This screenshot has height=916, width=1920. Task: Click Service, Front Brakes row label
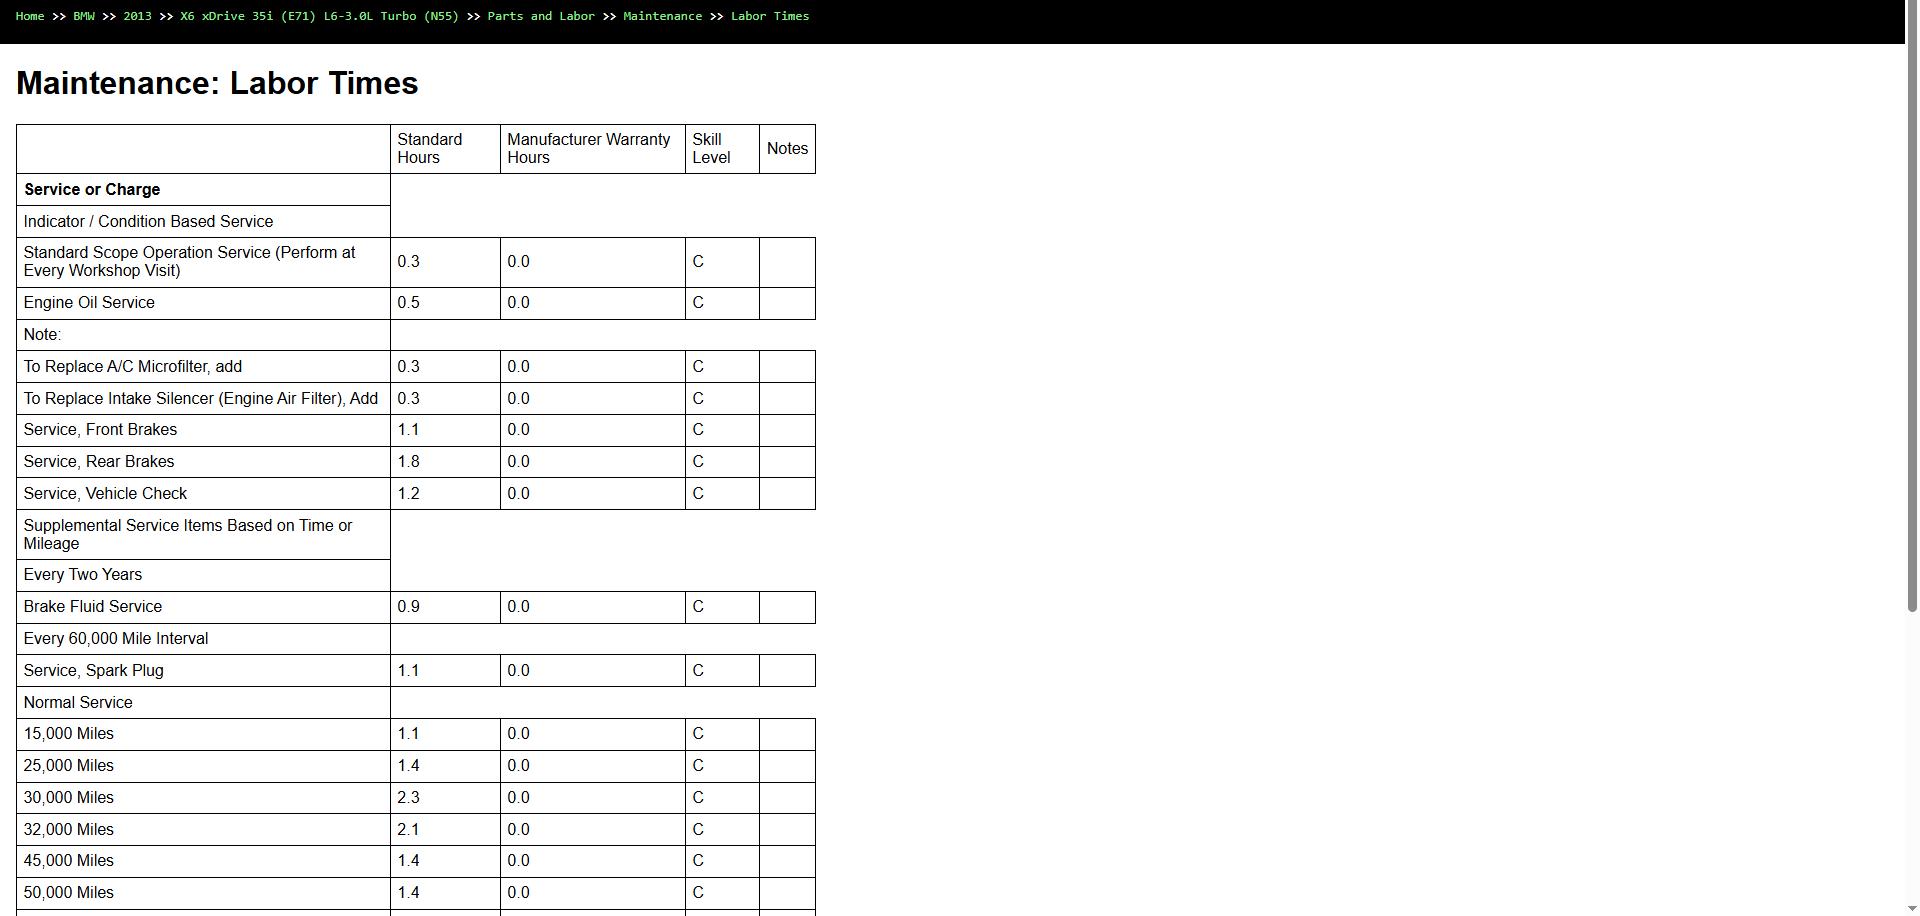coord(100,430)
